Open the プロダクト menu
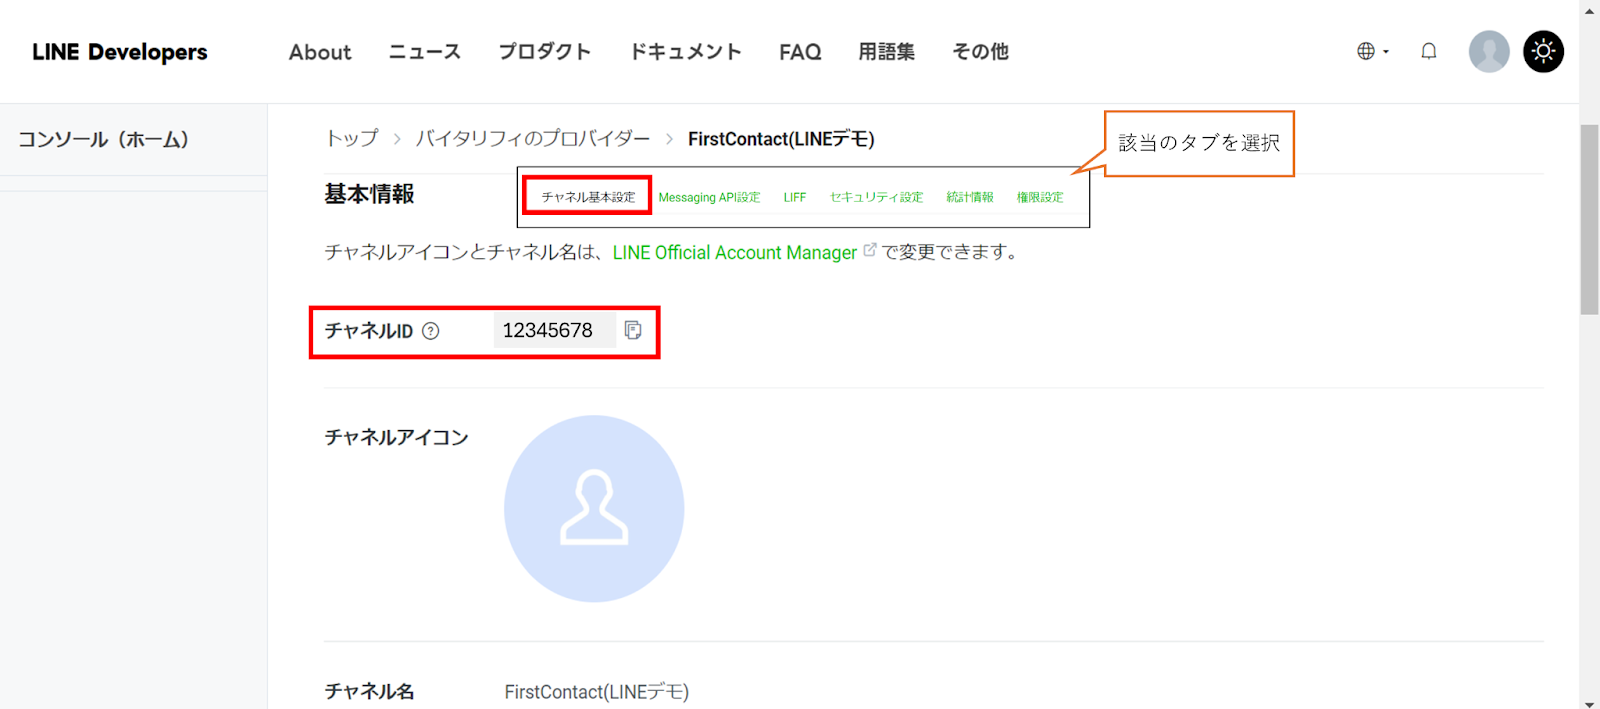 545,52
